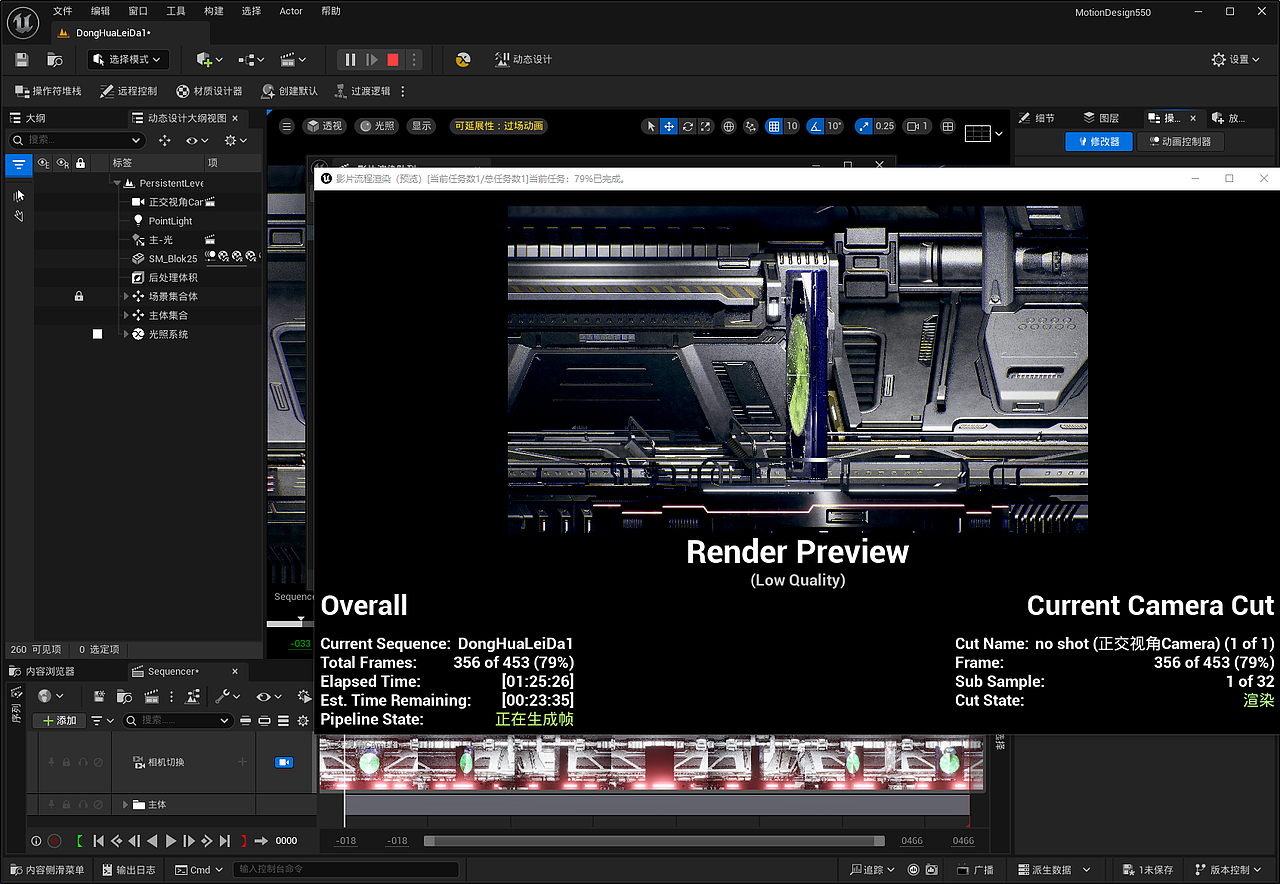Image resolution: width=1280 pixels, height=884 pixels.
Task: Open the 远程控制 remote control panel
Action: coord(129,91)
